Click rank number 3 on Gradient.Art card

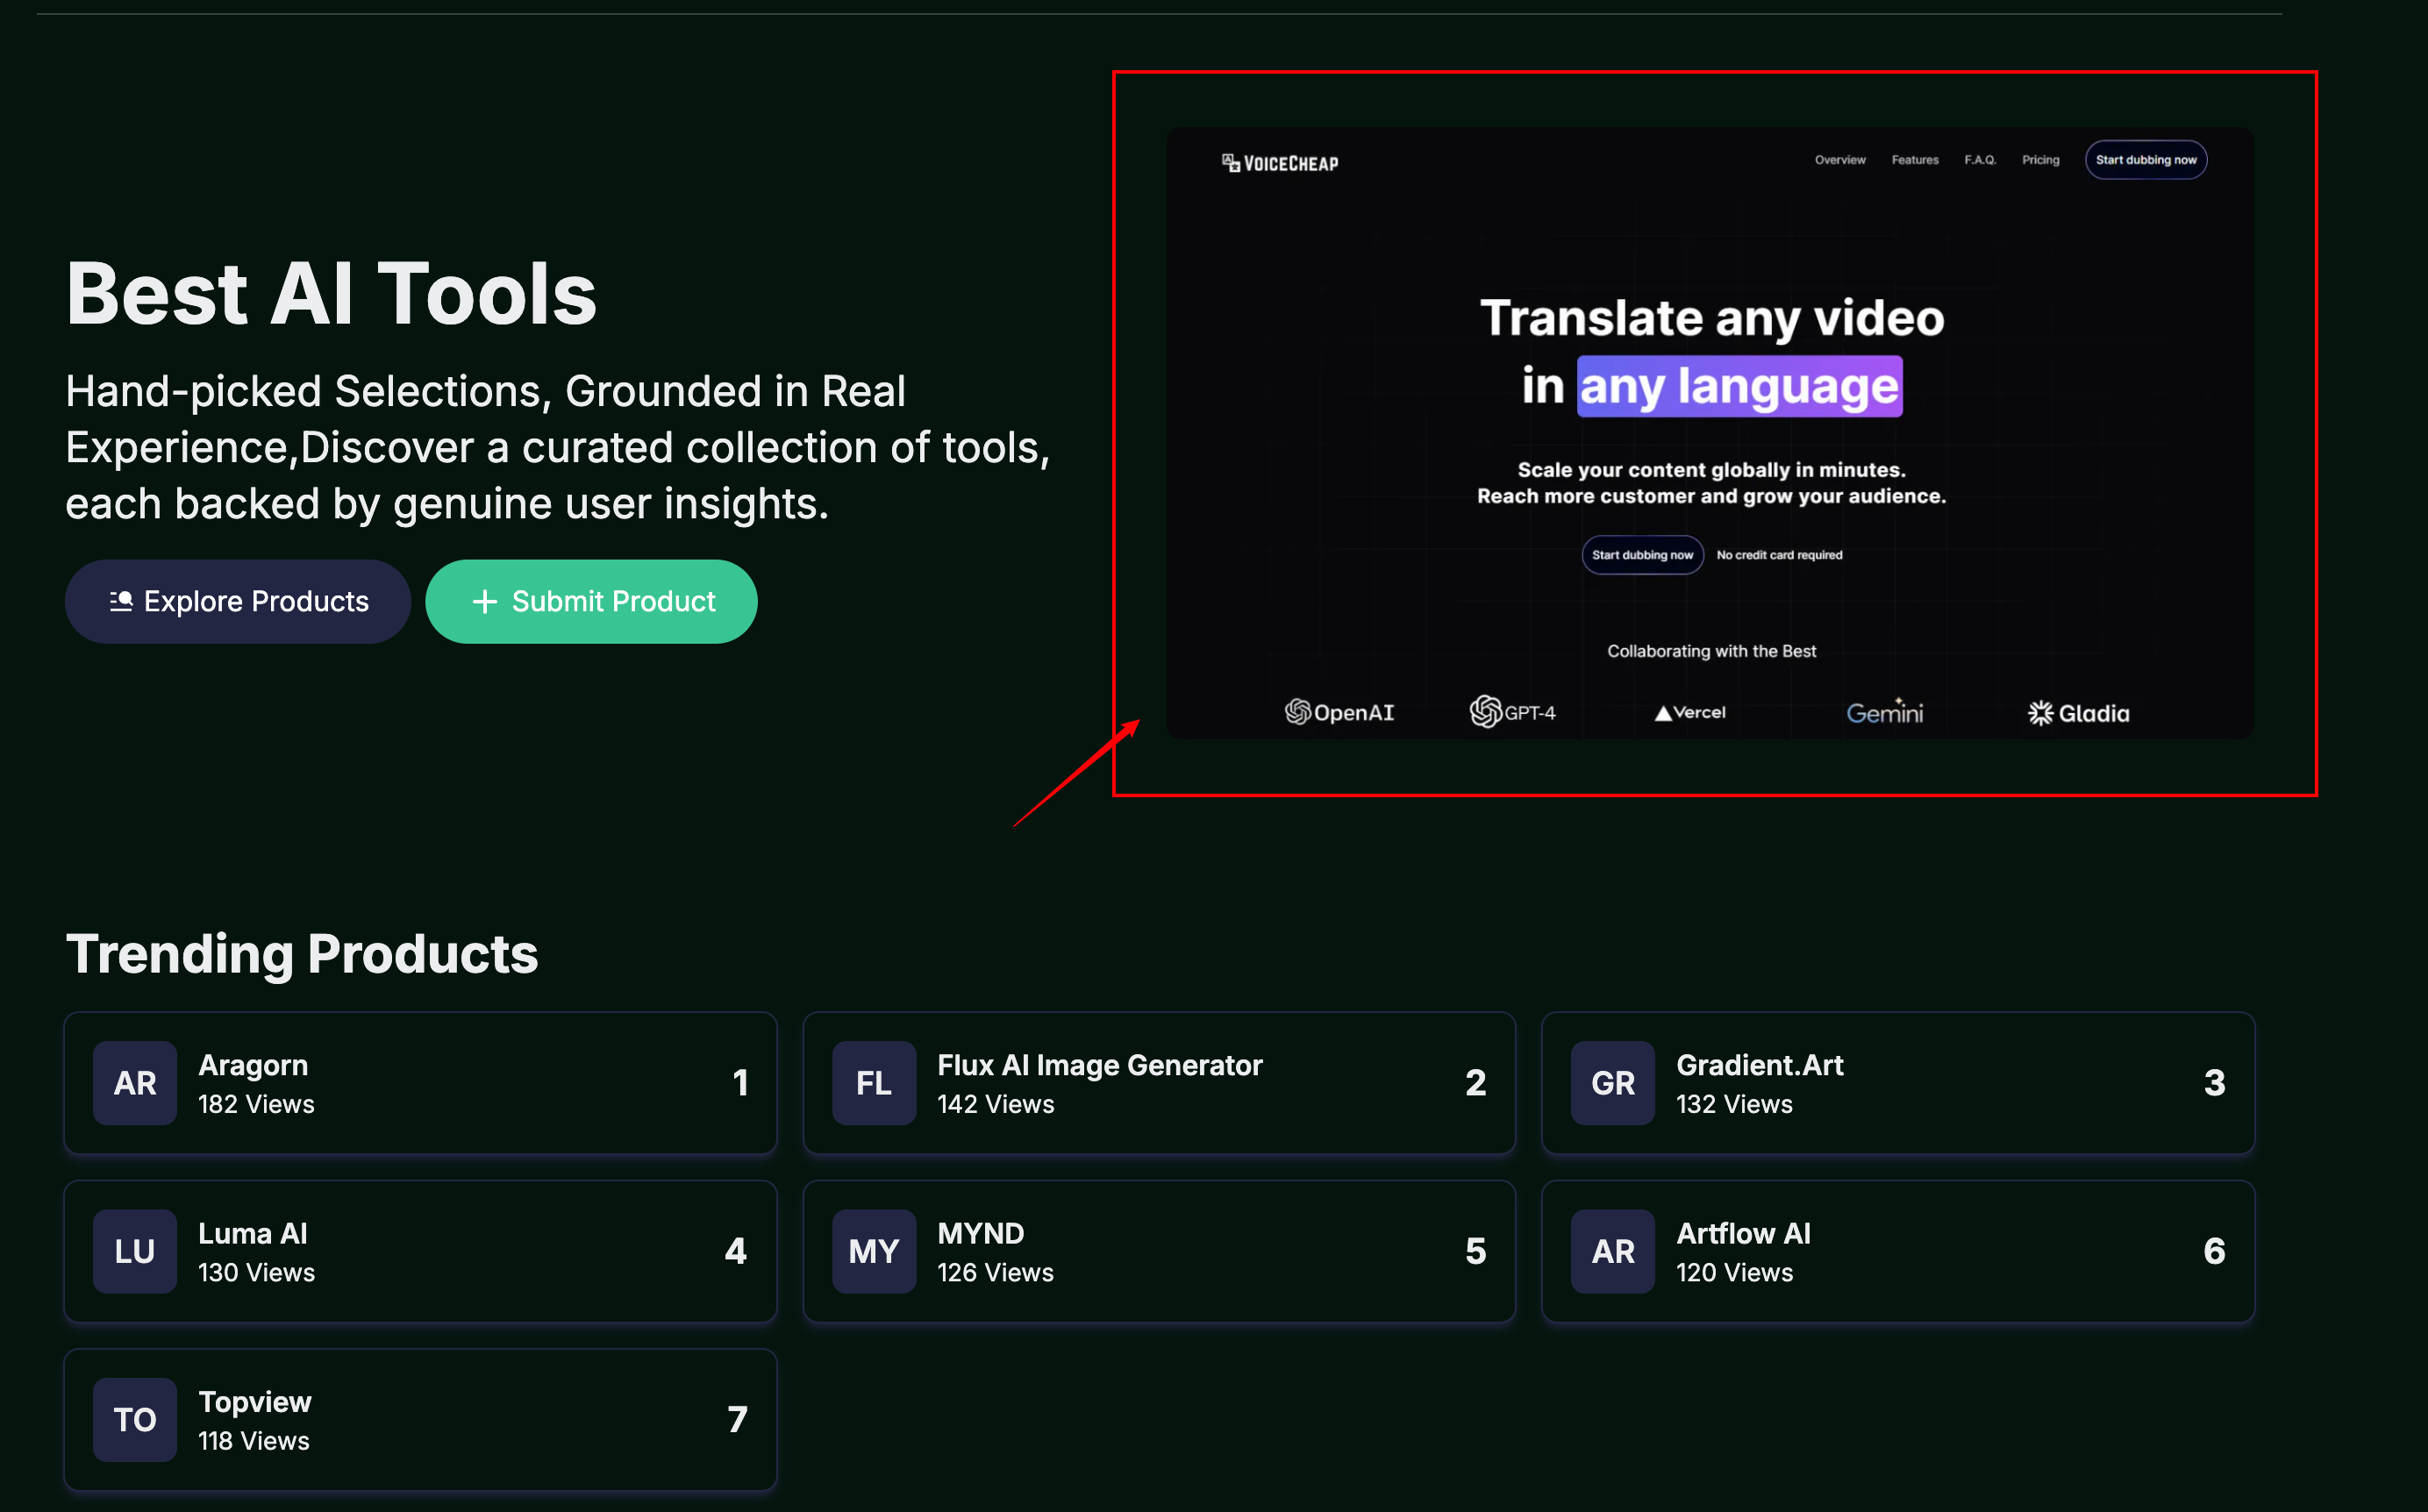(2215, 1083)
